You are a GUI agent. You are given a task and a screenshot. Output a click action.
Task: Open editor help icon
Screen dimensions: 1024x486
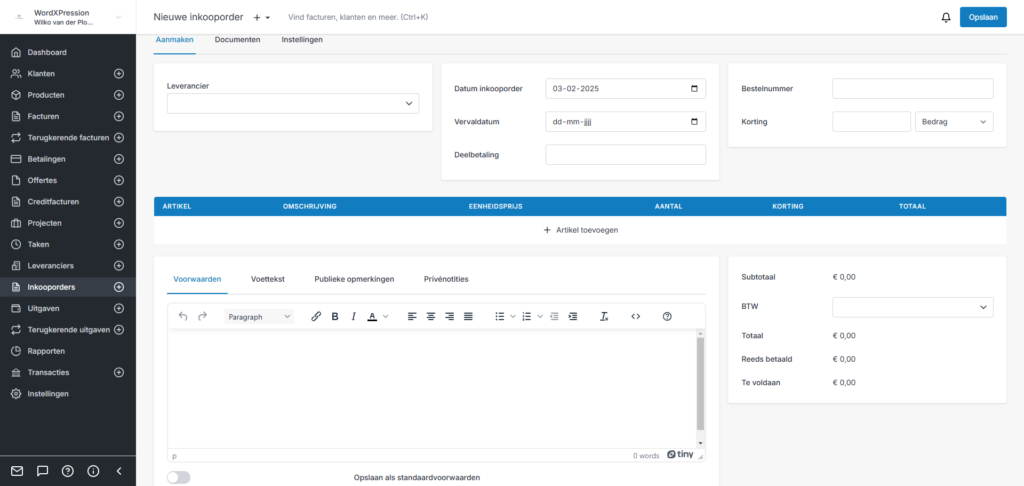coord(667,316)
